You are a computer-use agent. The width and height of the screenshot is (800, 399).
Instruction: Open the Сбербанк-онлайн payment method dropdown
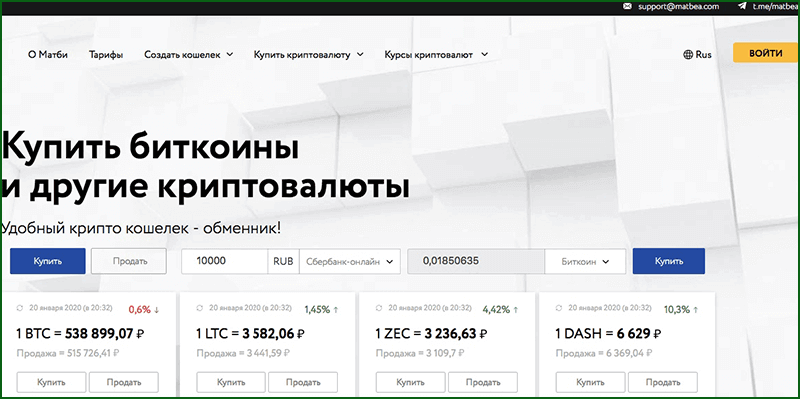tap(350, 261)
